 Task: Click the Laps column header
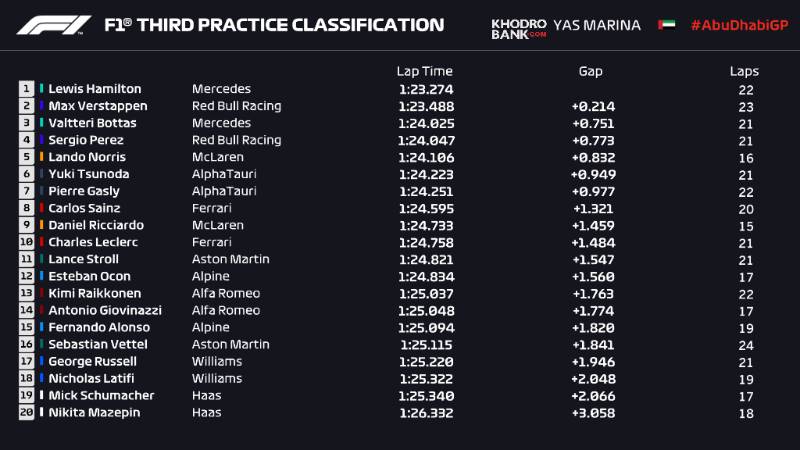tap(744, 71)
